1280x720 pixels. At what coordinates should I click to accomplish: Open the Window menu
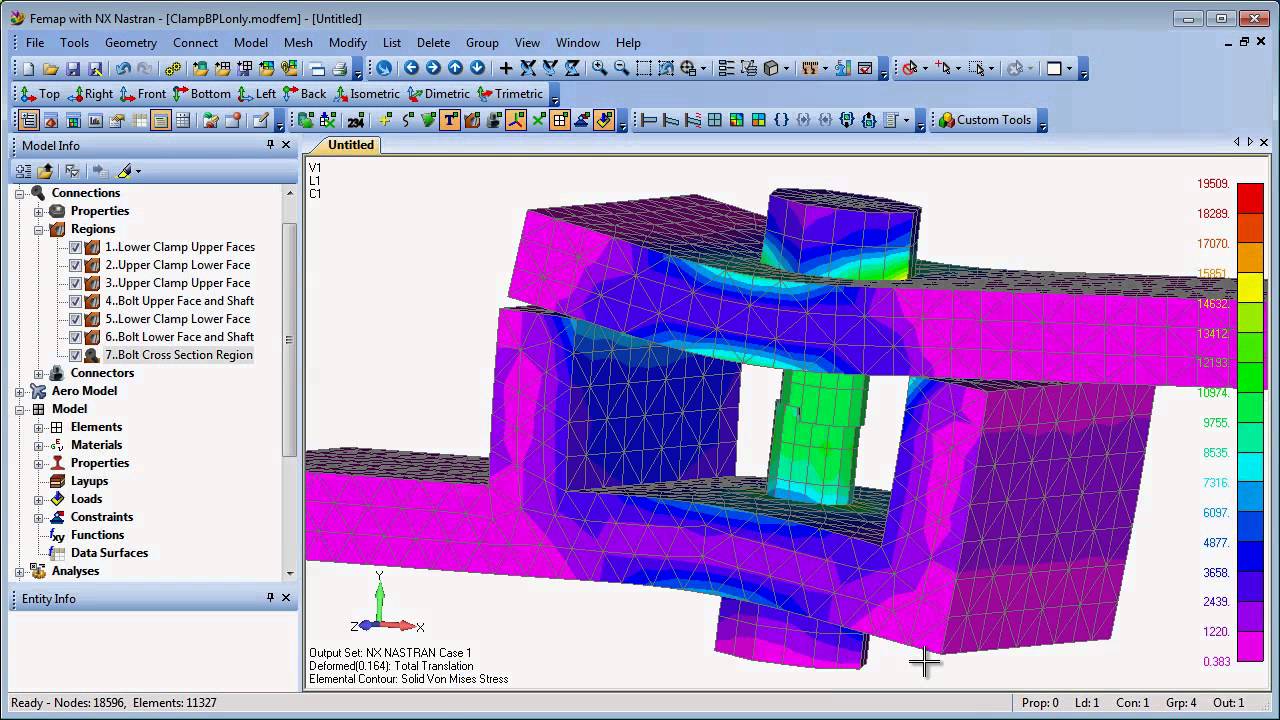(578, 43)
